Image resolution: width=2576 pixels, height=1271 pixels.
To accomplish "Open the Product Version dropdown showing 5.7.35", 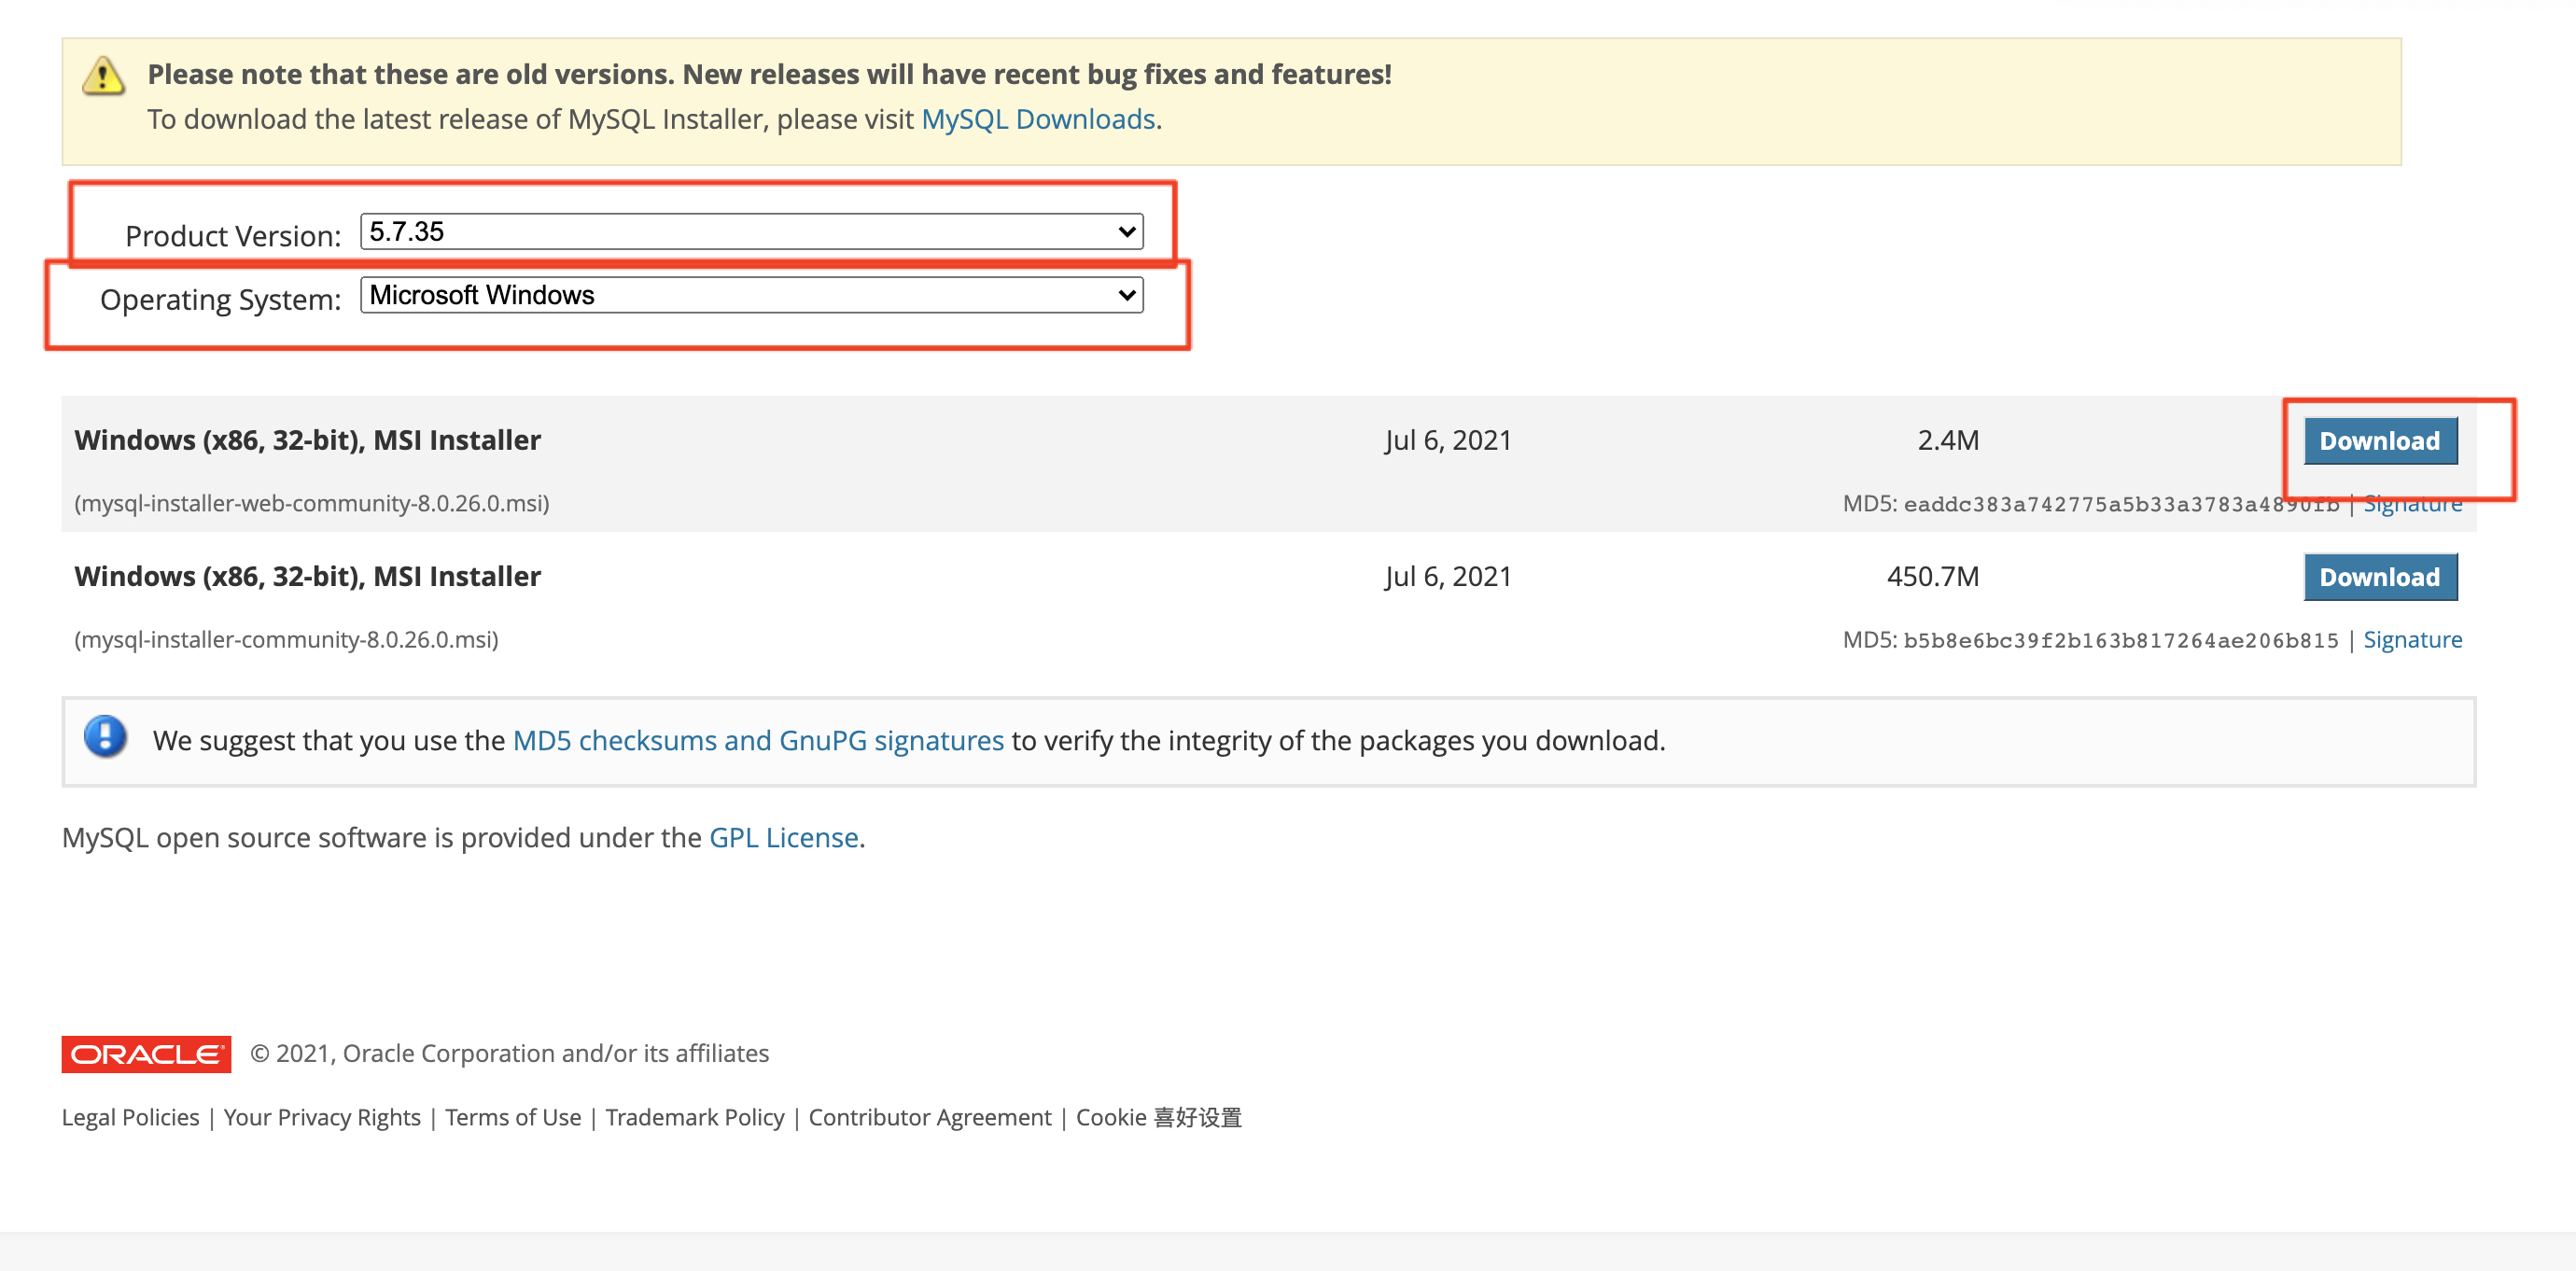I will point(751,232).
